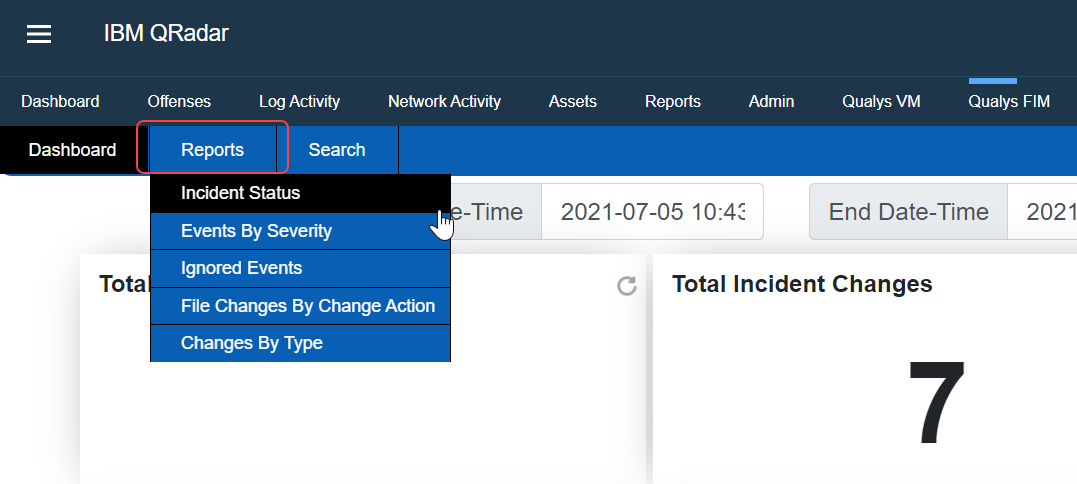Click the Qualys FIM Dashboard submenu item

tap(72, 150)
